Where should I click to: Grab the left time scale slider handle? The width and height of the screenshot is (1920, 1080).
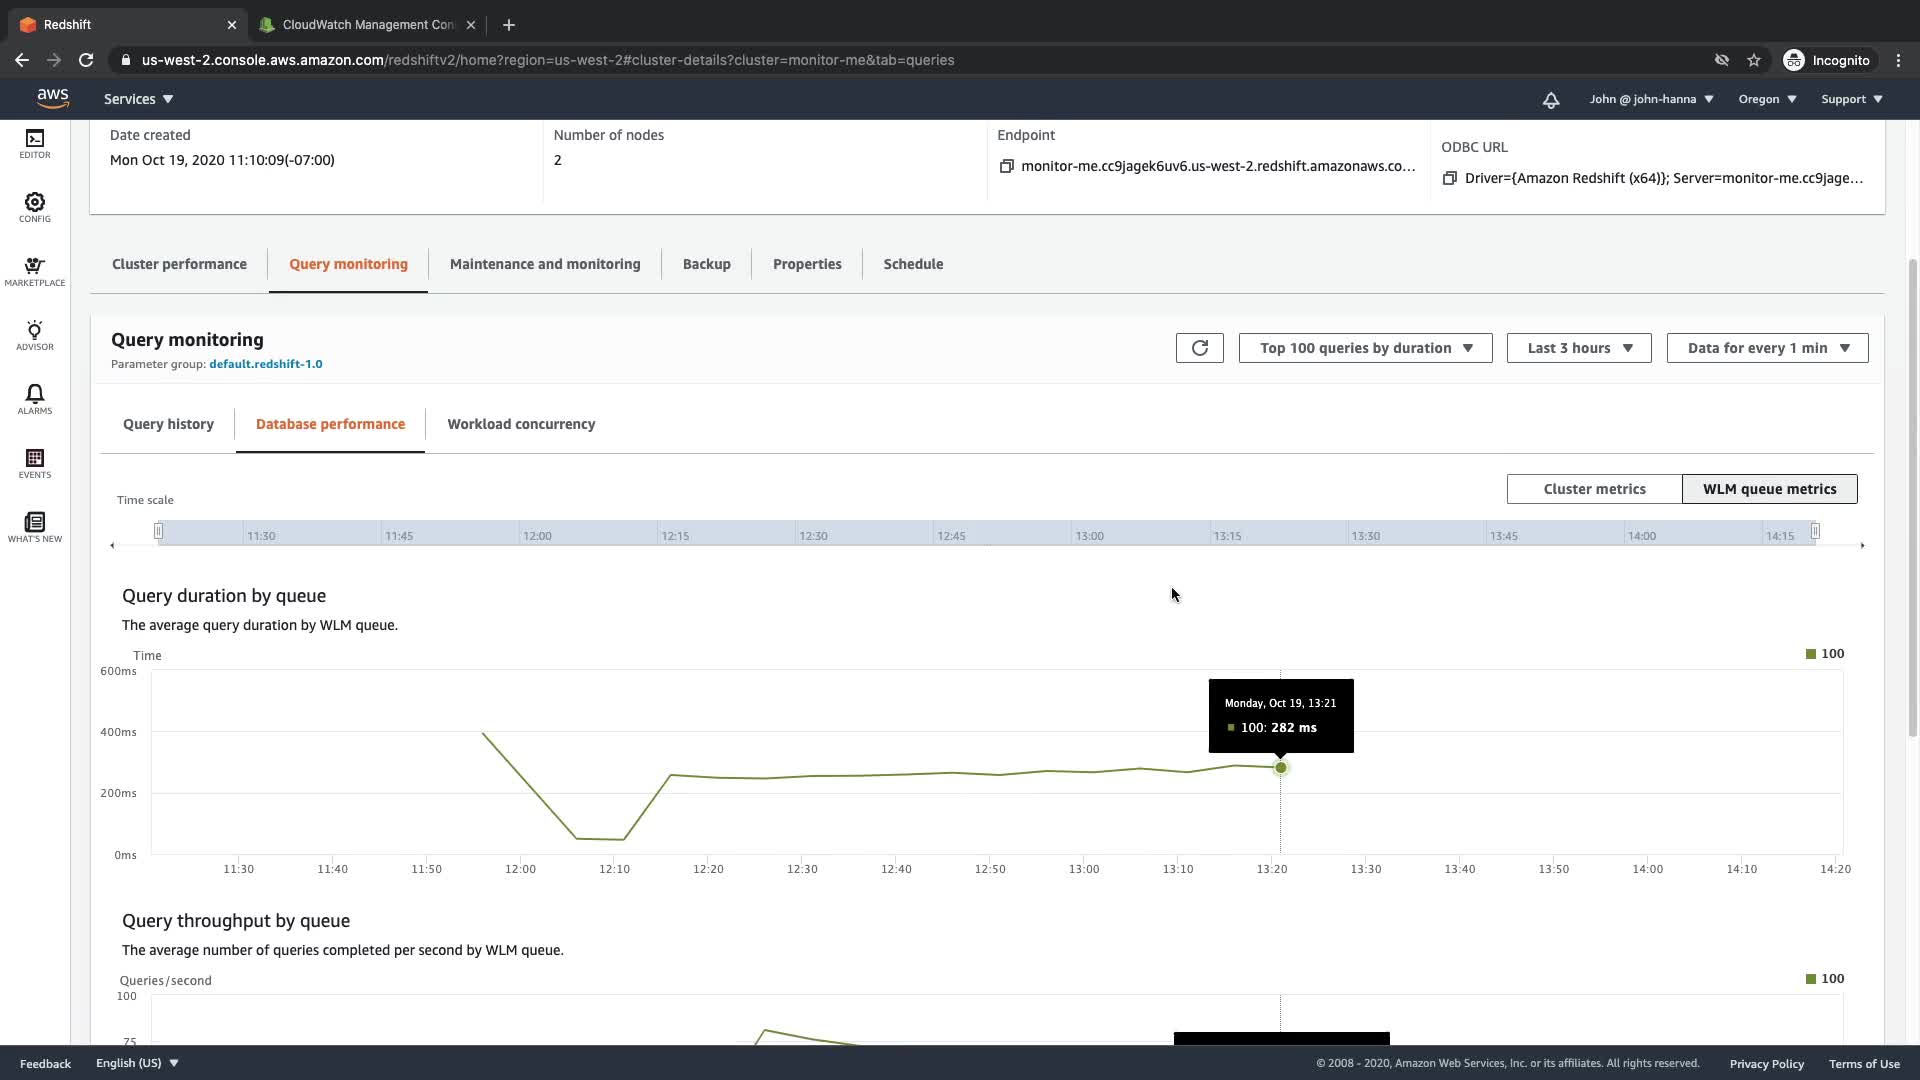158,531
